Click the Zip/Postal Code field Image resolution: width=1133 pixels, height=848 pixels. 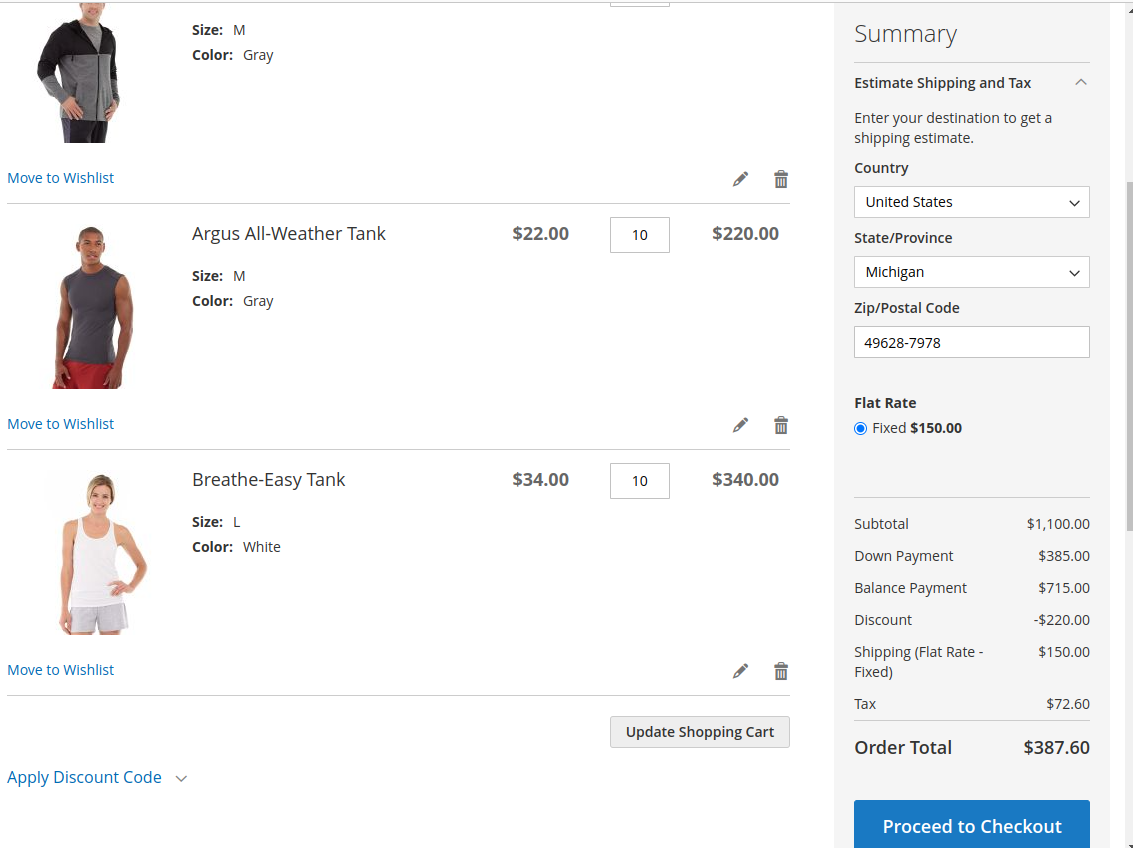pos(971,342)
